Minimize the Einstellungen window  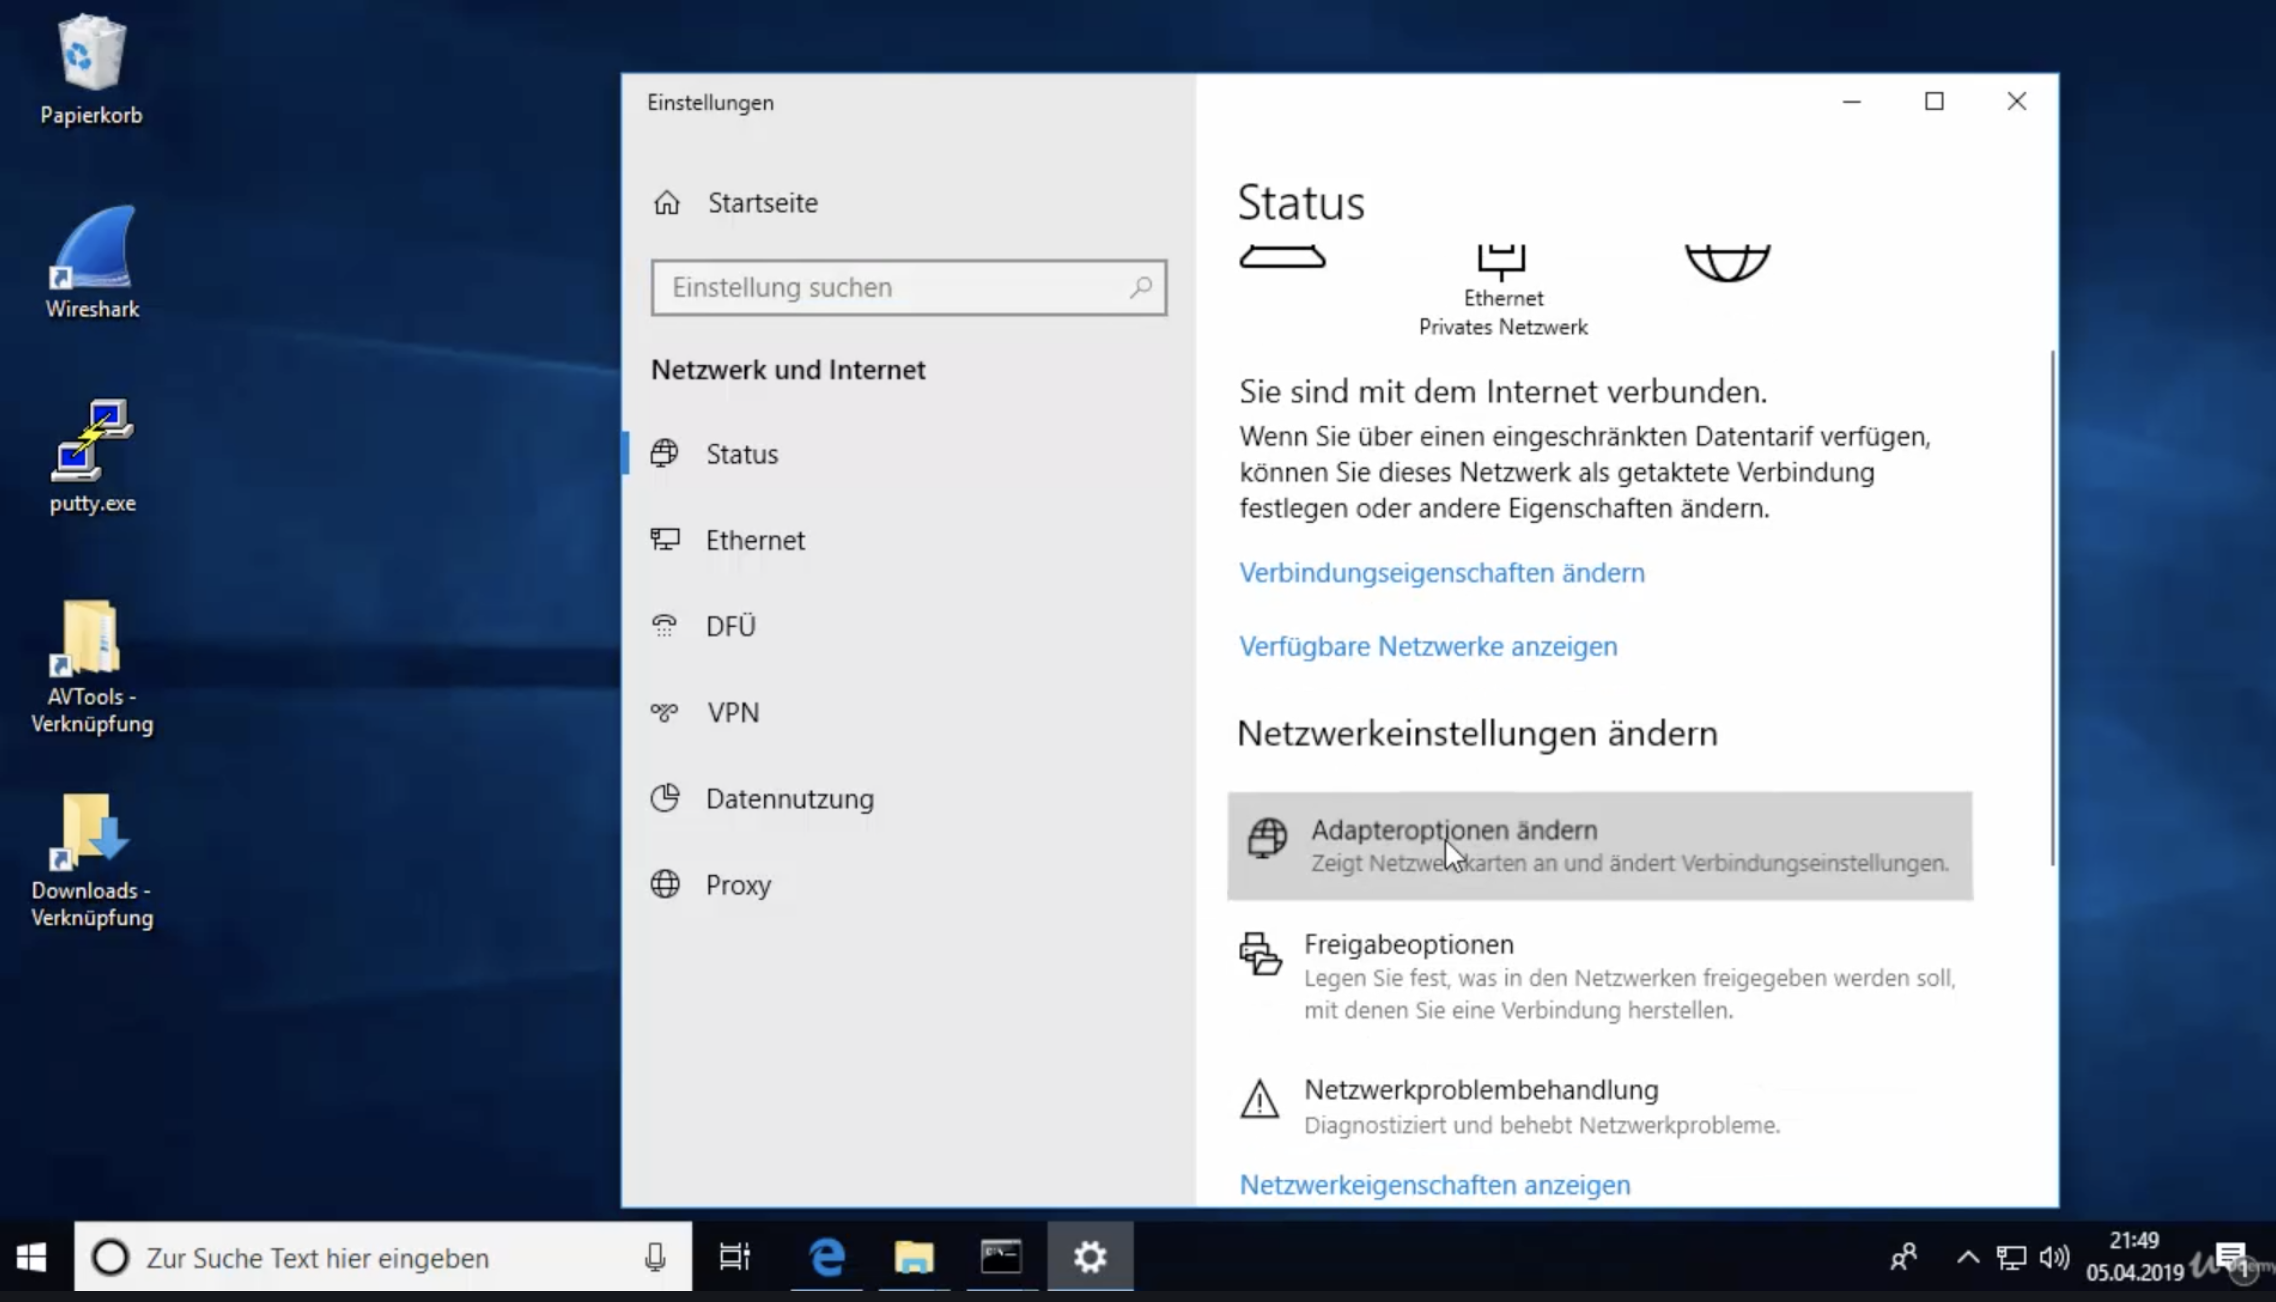[x=1852, y=102]
